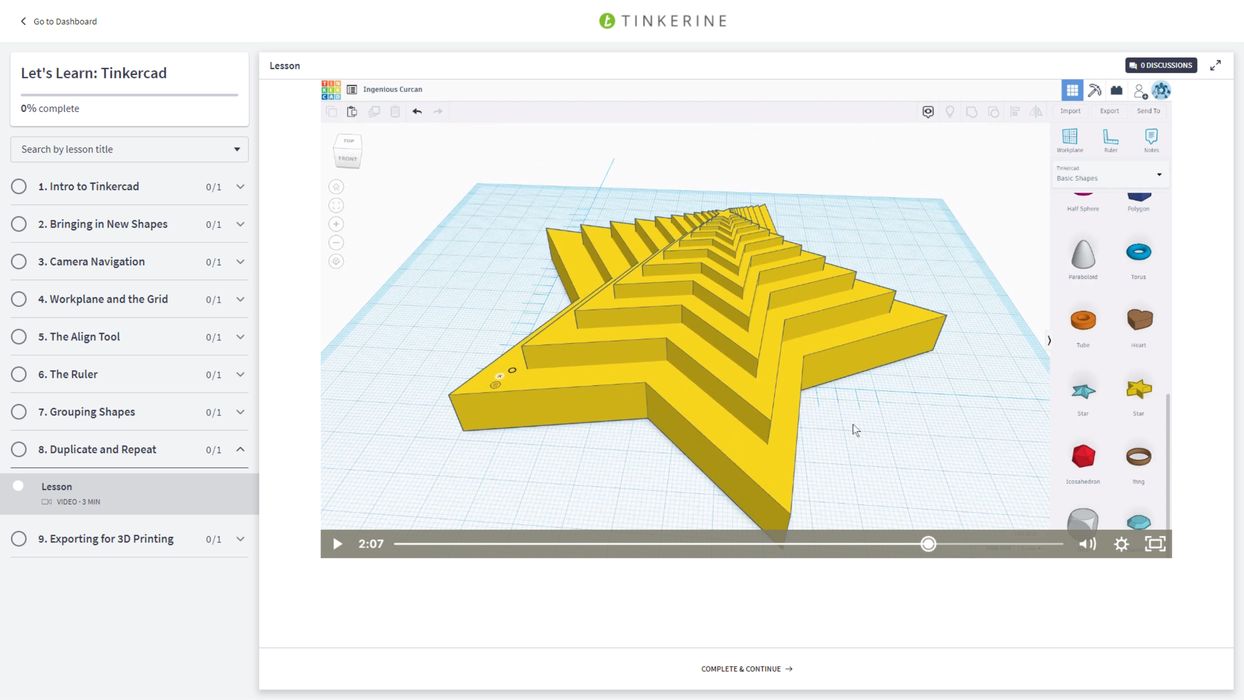Image resolution: width=1244 pixels, height=700 pixels.
Task: Open the Export menu
Action: (1109, 110)
